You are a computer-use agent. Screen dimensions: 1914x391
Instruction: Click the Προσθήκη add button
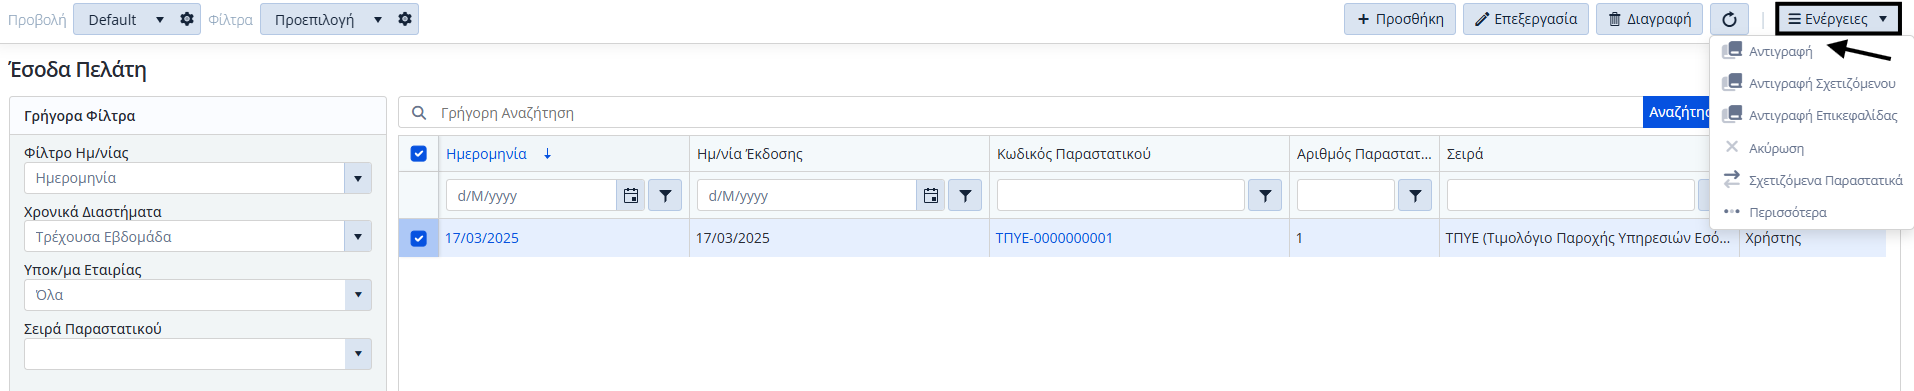(x=1400, y=19)
